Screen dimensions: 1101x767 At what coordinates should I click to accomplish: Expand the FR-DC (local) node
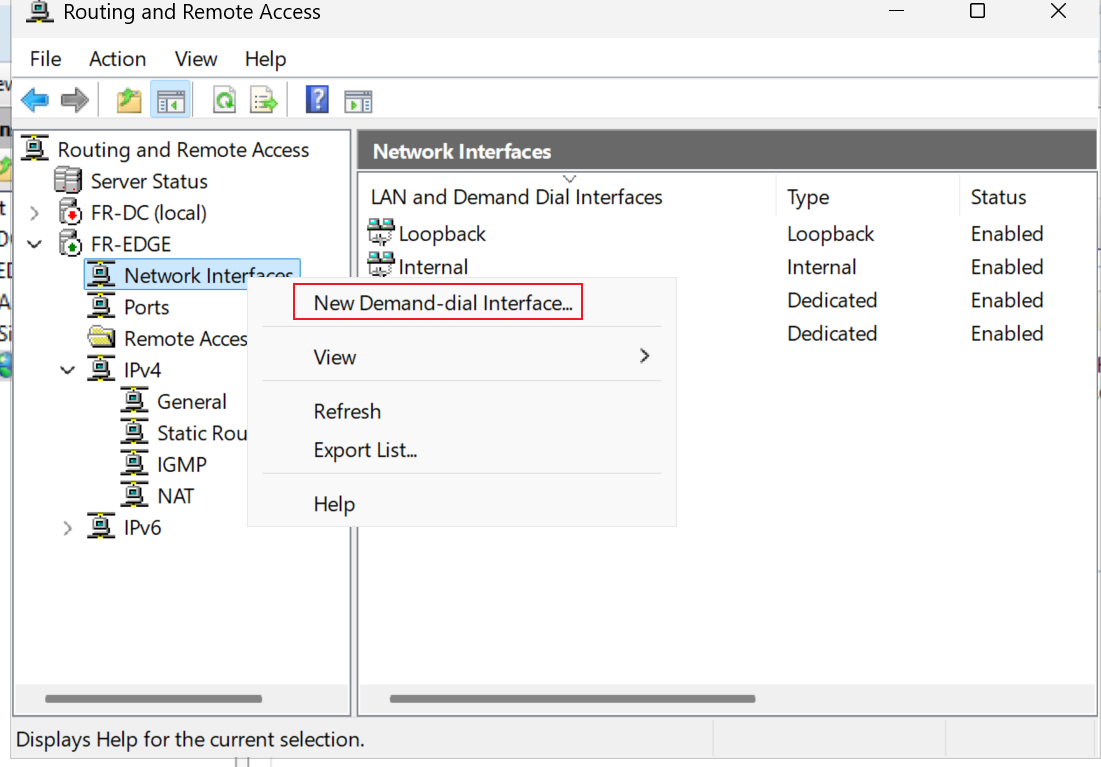[x=34, y=213]
